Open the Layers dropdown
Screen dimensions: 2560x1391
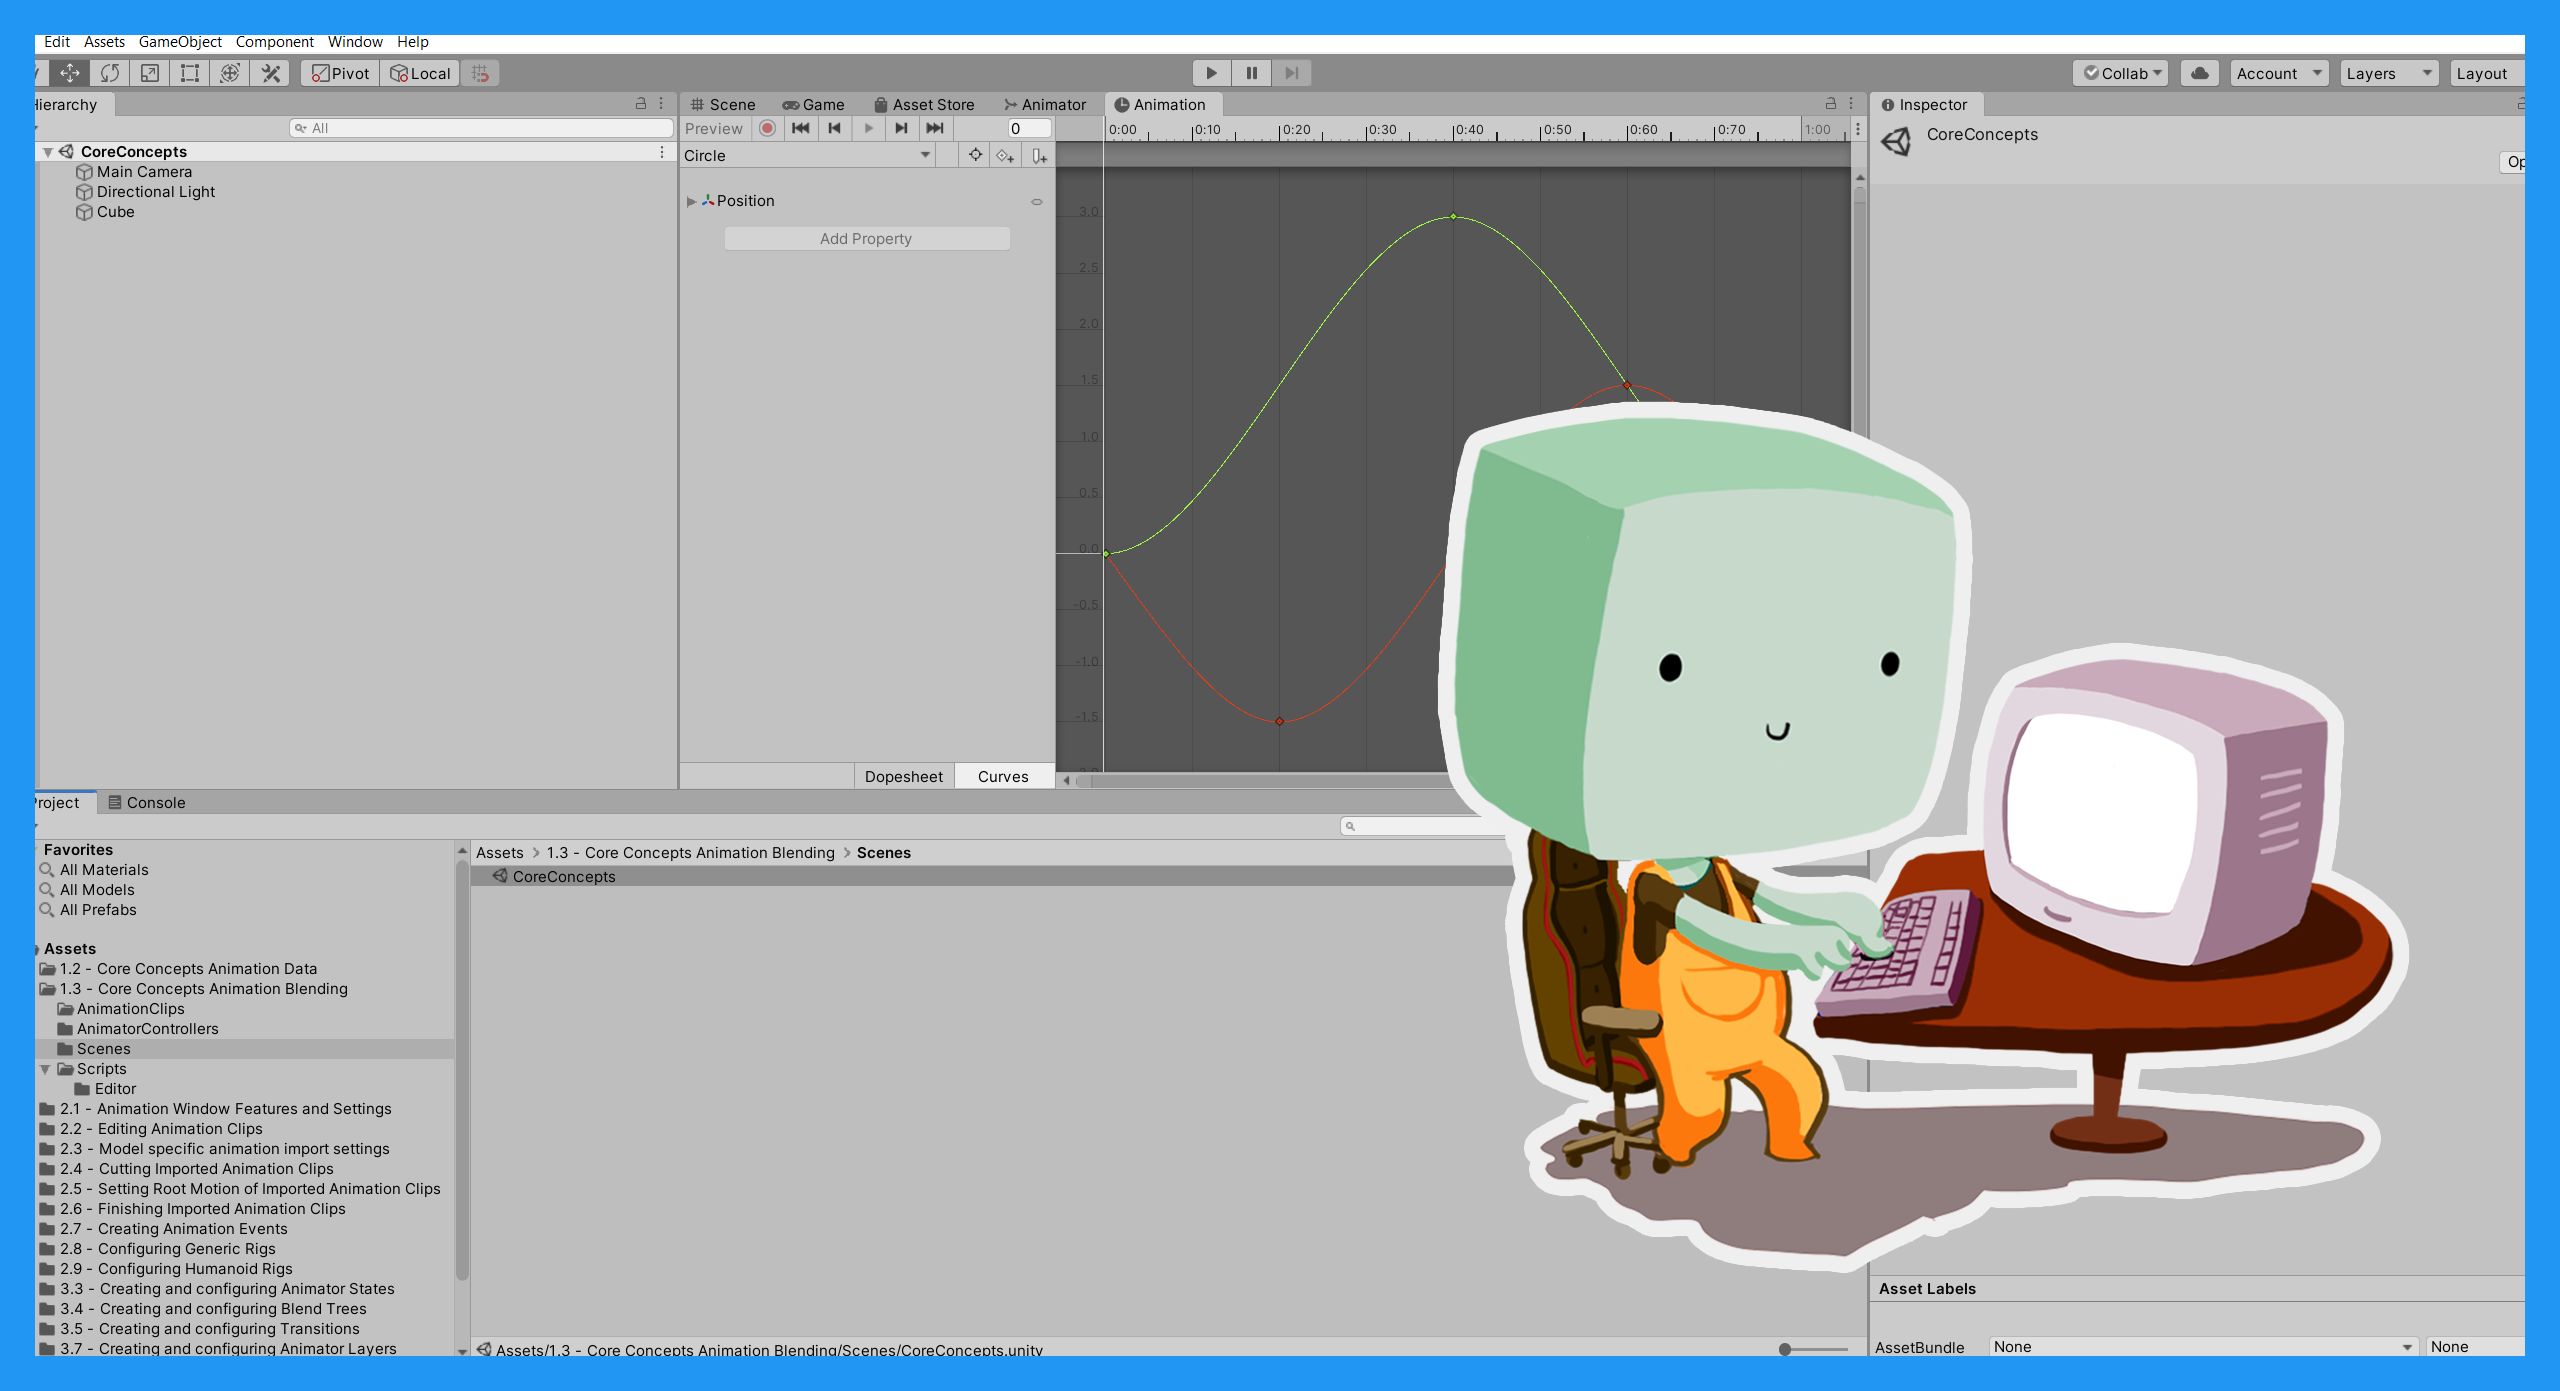2387,73
